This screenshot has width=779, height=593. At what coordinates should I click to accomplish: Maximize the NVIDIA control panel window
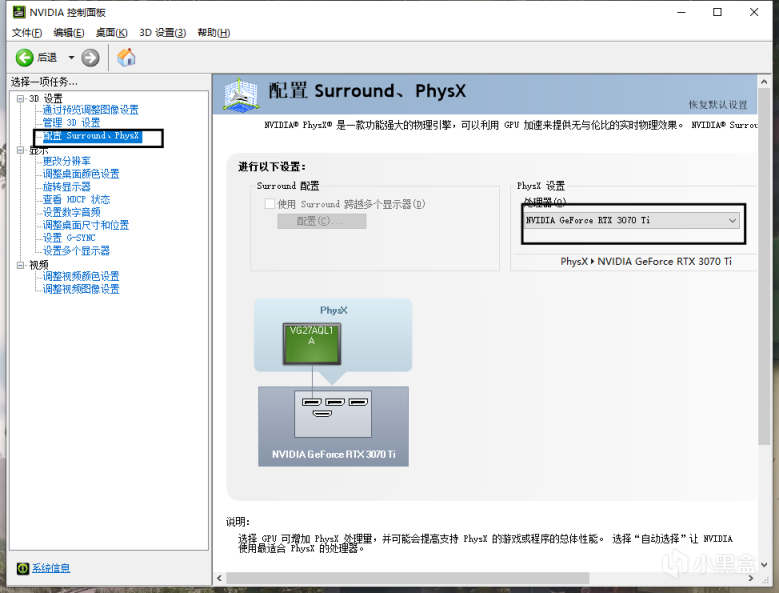tap(717, 12)
